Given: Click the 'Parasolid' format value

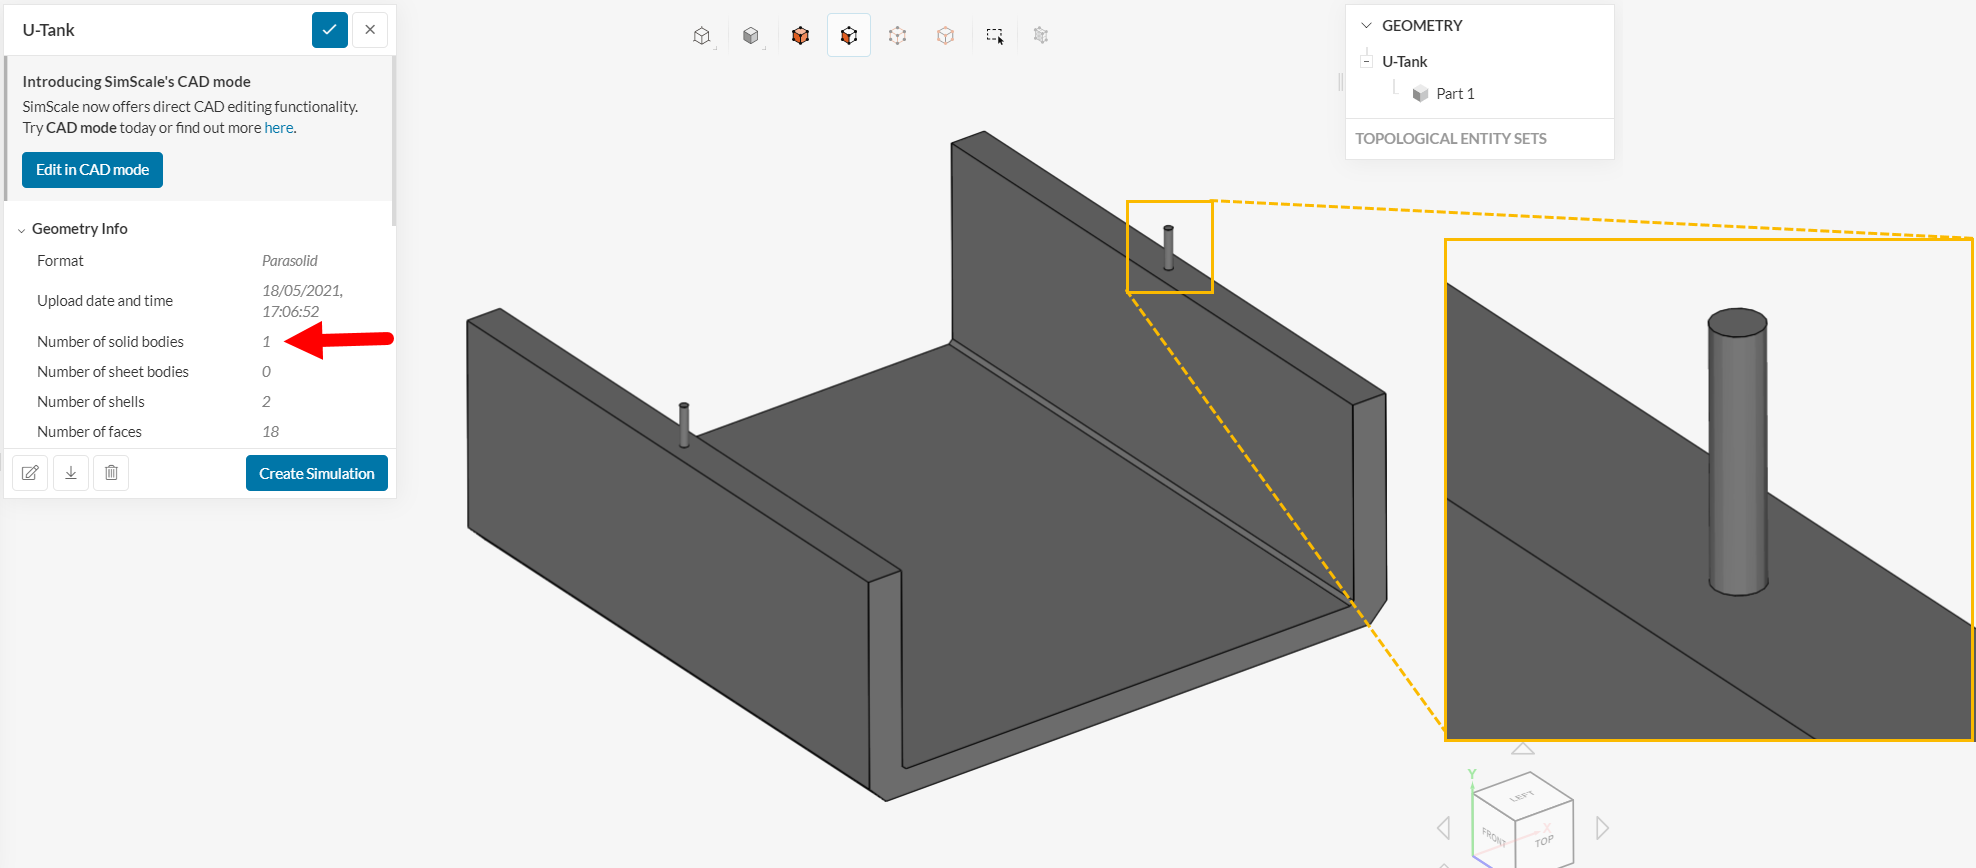Looking at the screenshot, I should [290, 261].
